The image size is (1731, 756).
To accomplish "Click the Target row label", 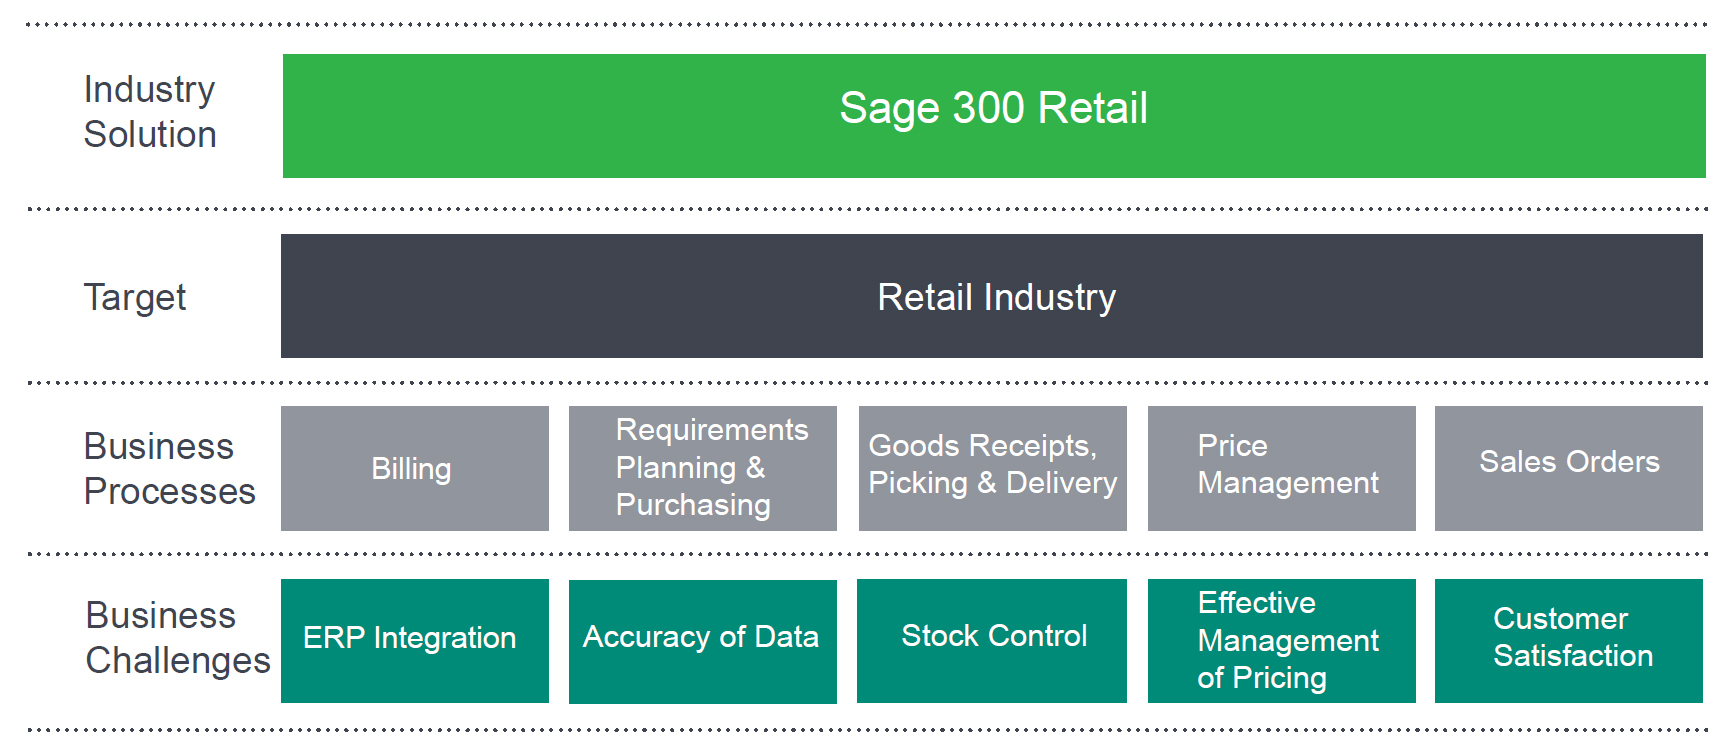I will click(135, 298).
